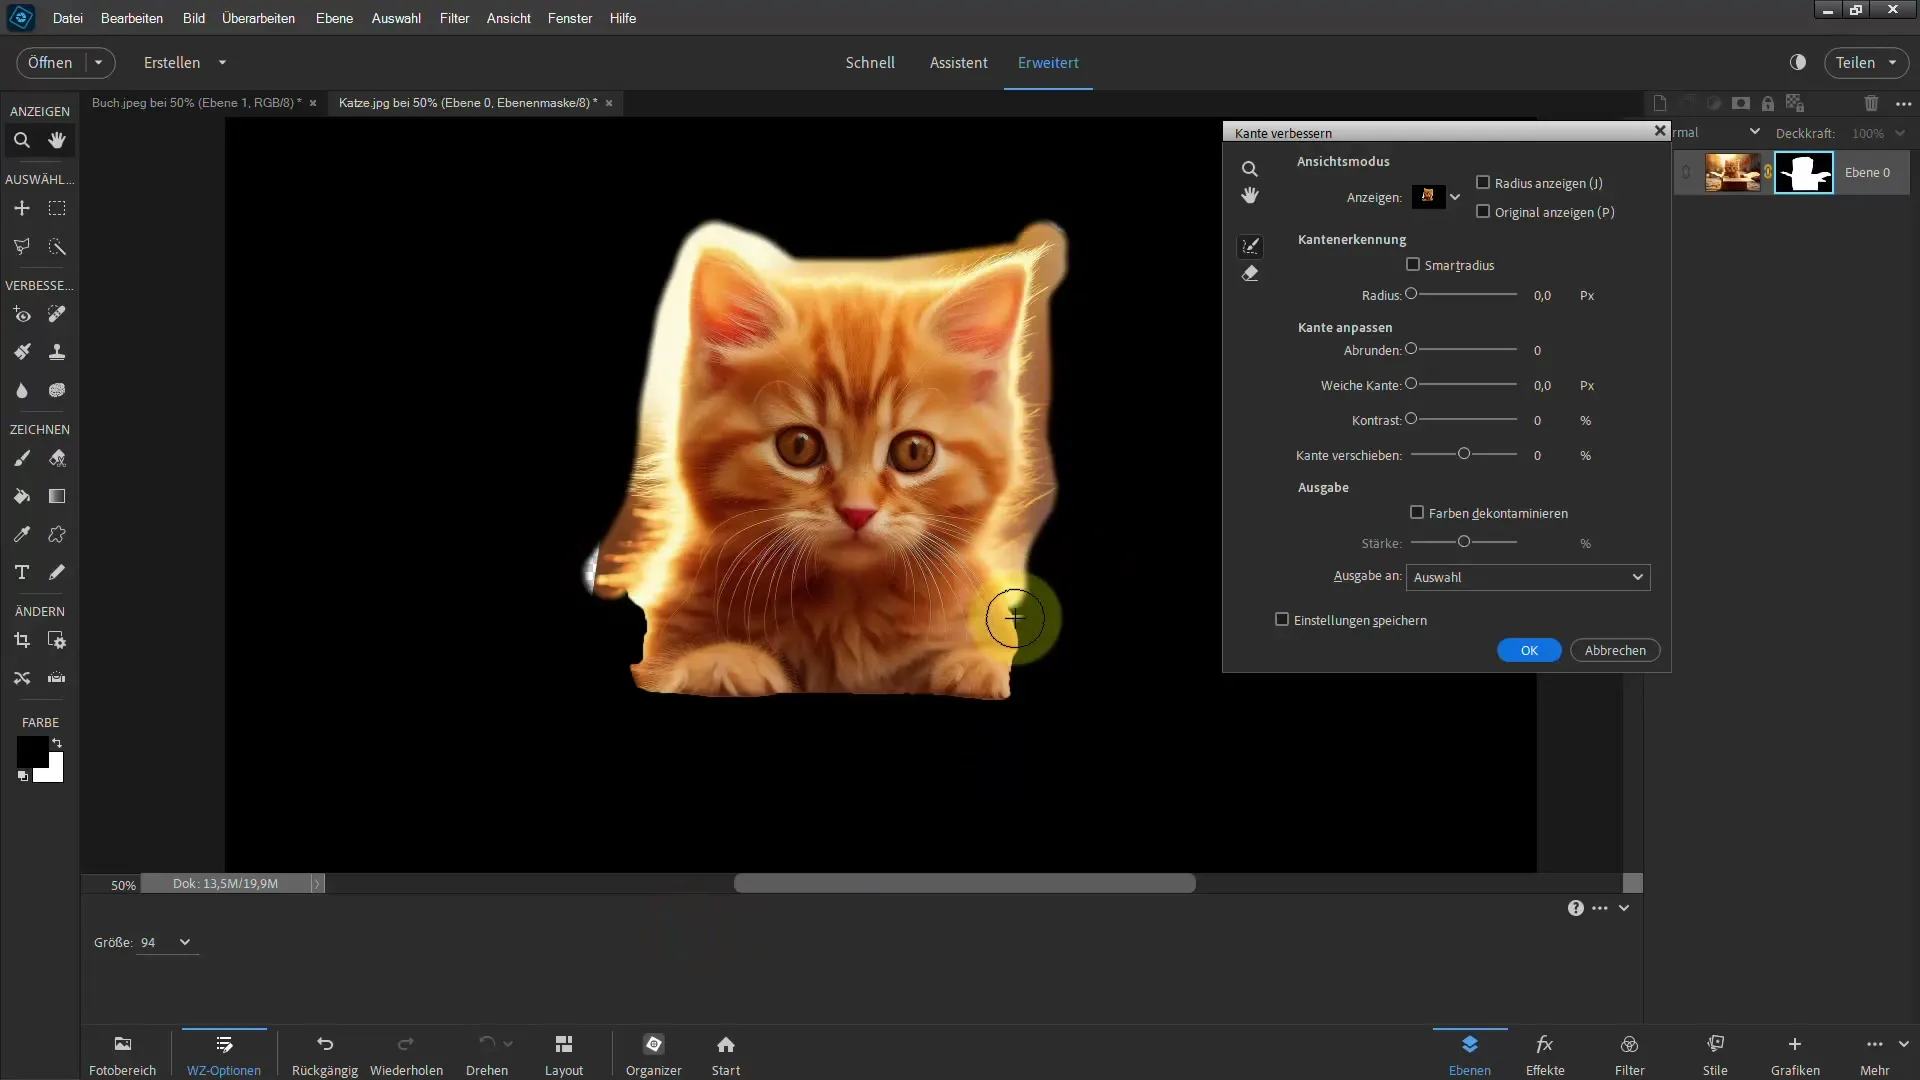Click the Kante verschieben slider handle
1920x1080 pixels.
coord(1464,454)
